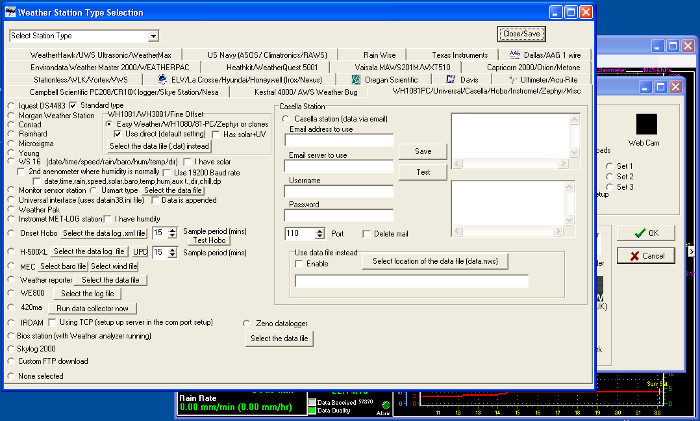Click the Close/Save button
Image resolution: width=700 pixels, height=421 pixels.
click(x=521, y=33)
